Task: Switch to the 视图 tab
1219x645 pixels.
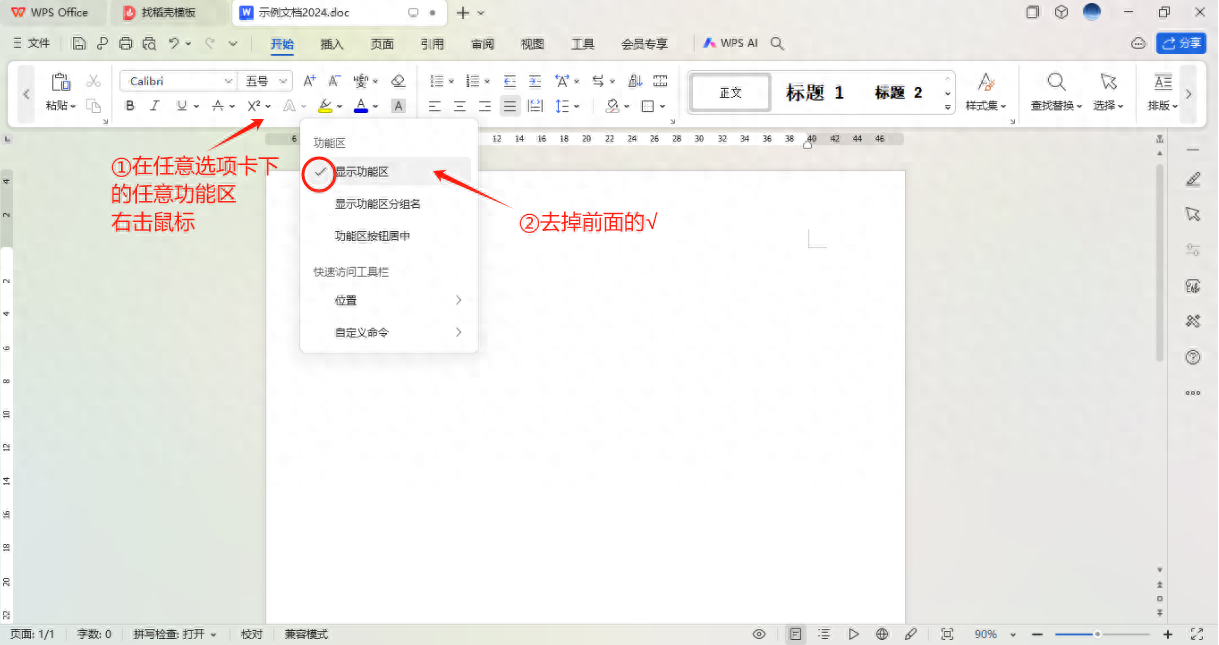Action: [532, 44]
